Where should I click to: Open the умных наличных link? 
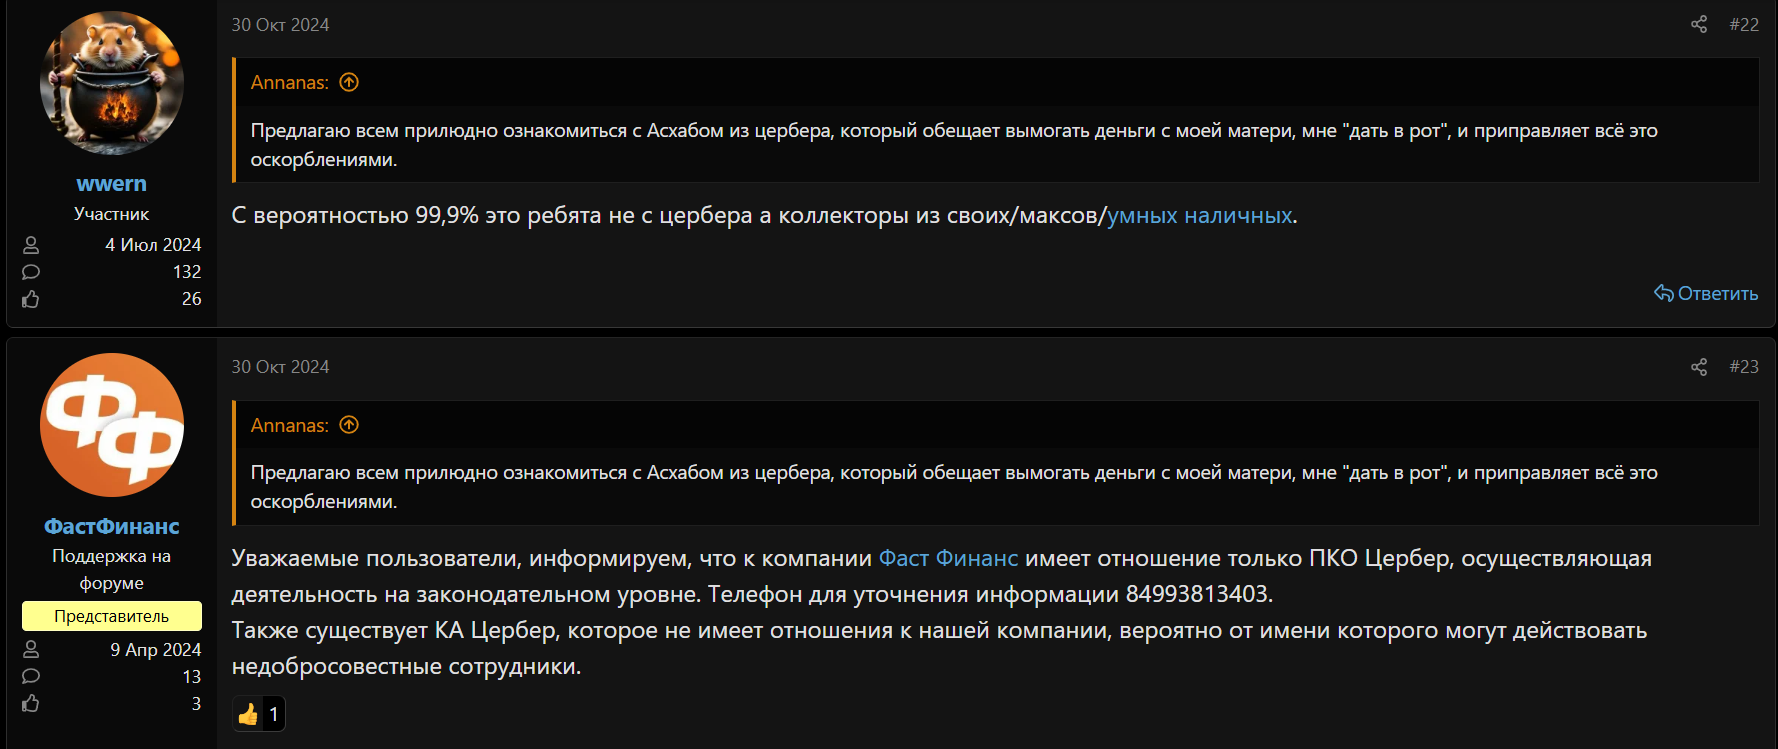pyautogui.click(x=1199, y=215)
